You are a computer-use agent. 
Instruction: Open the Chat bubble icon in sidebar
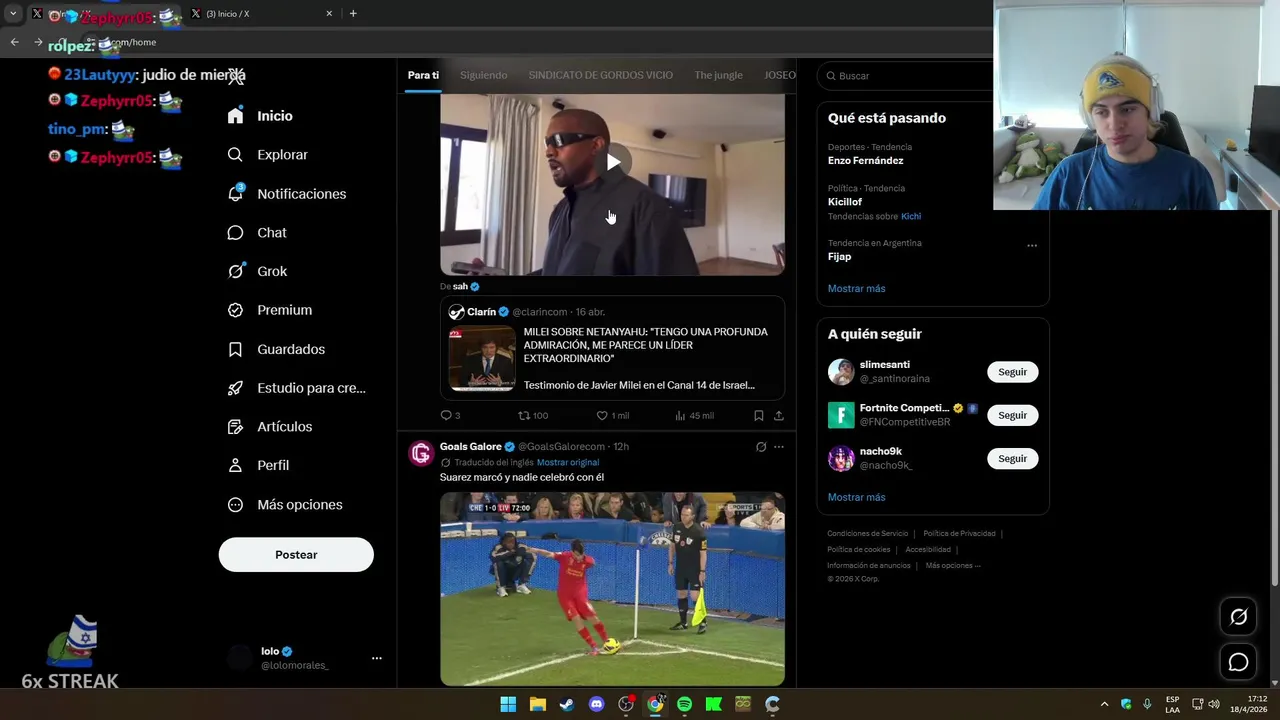(235, 233)
